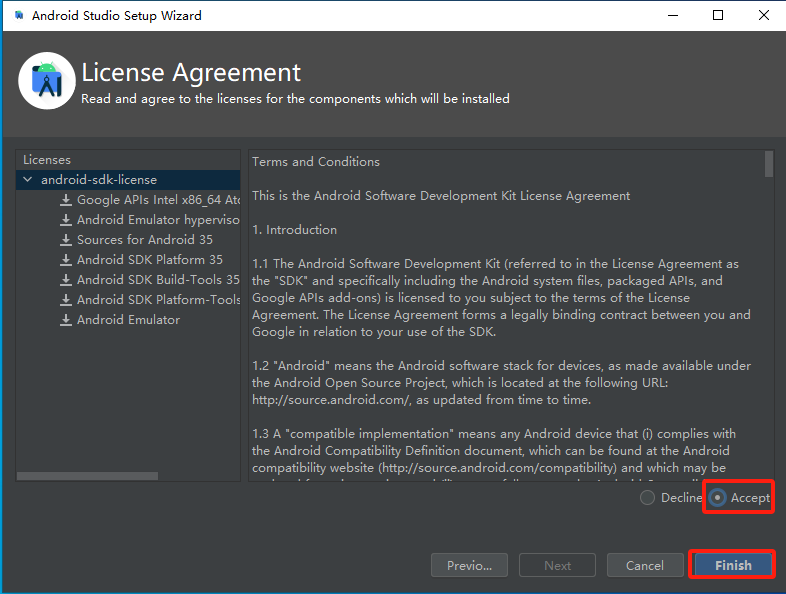
Task: Select the last Android Emulator list item
Action: point(128,320)
